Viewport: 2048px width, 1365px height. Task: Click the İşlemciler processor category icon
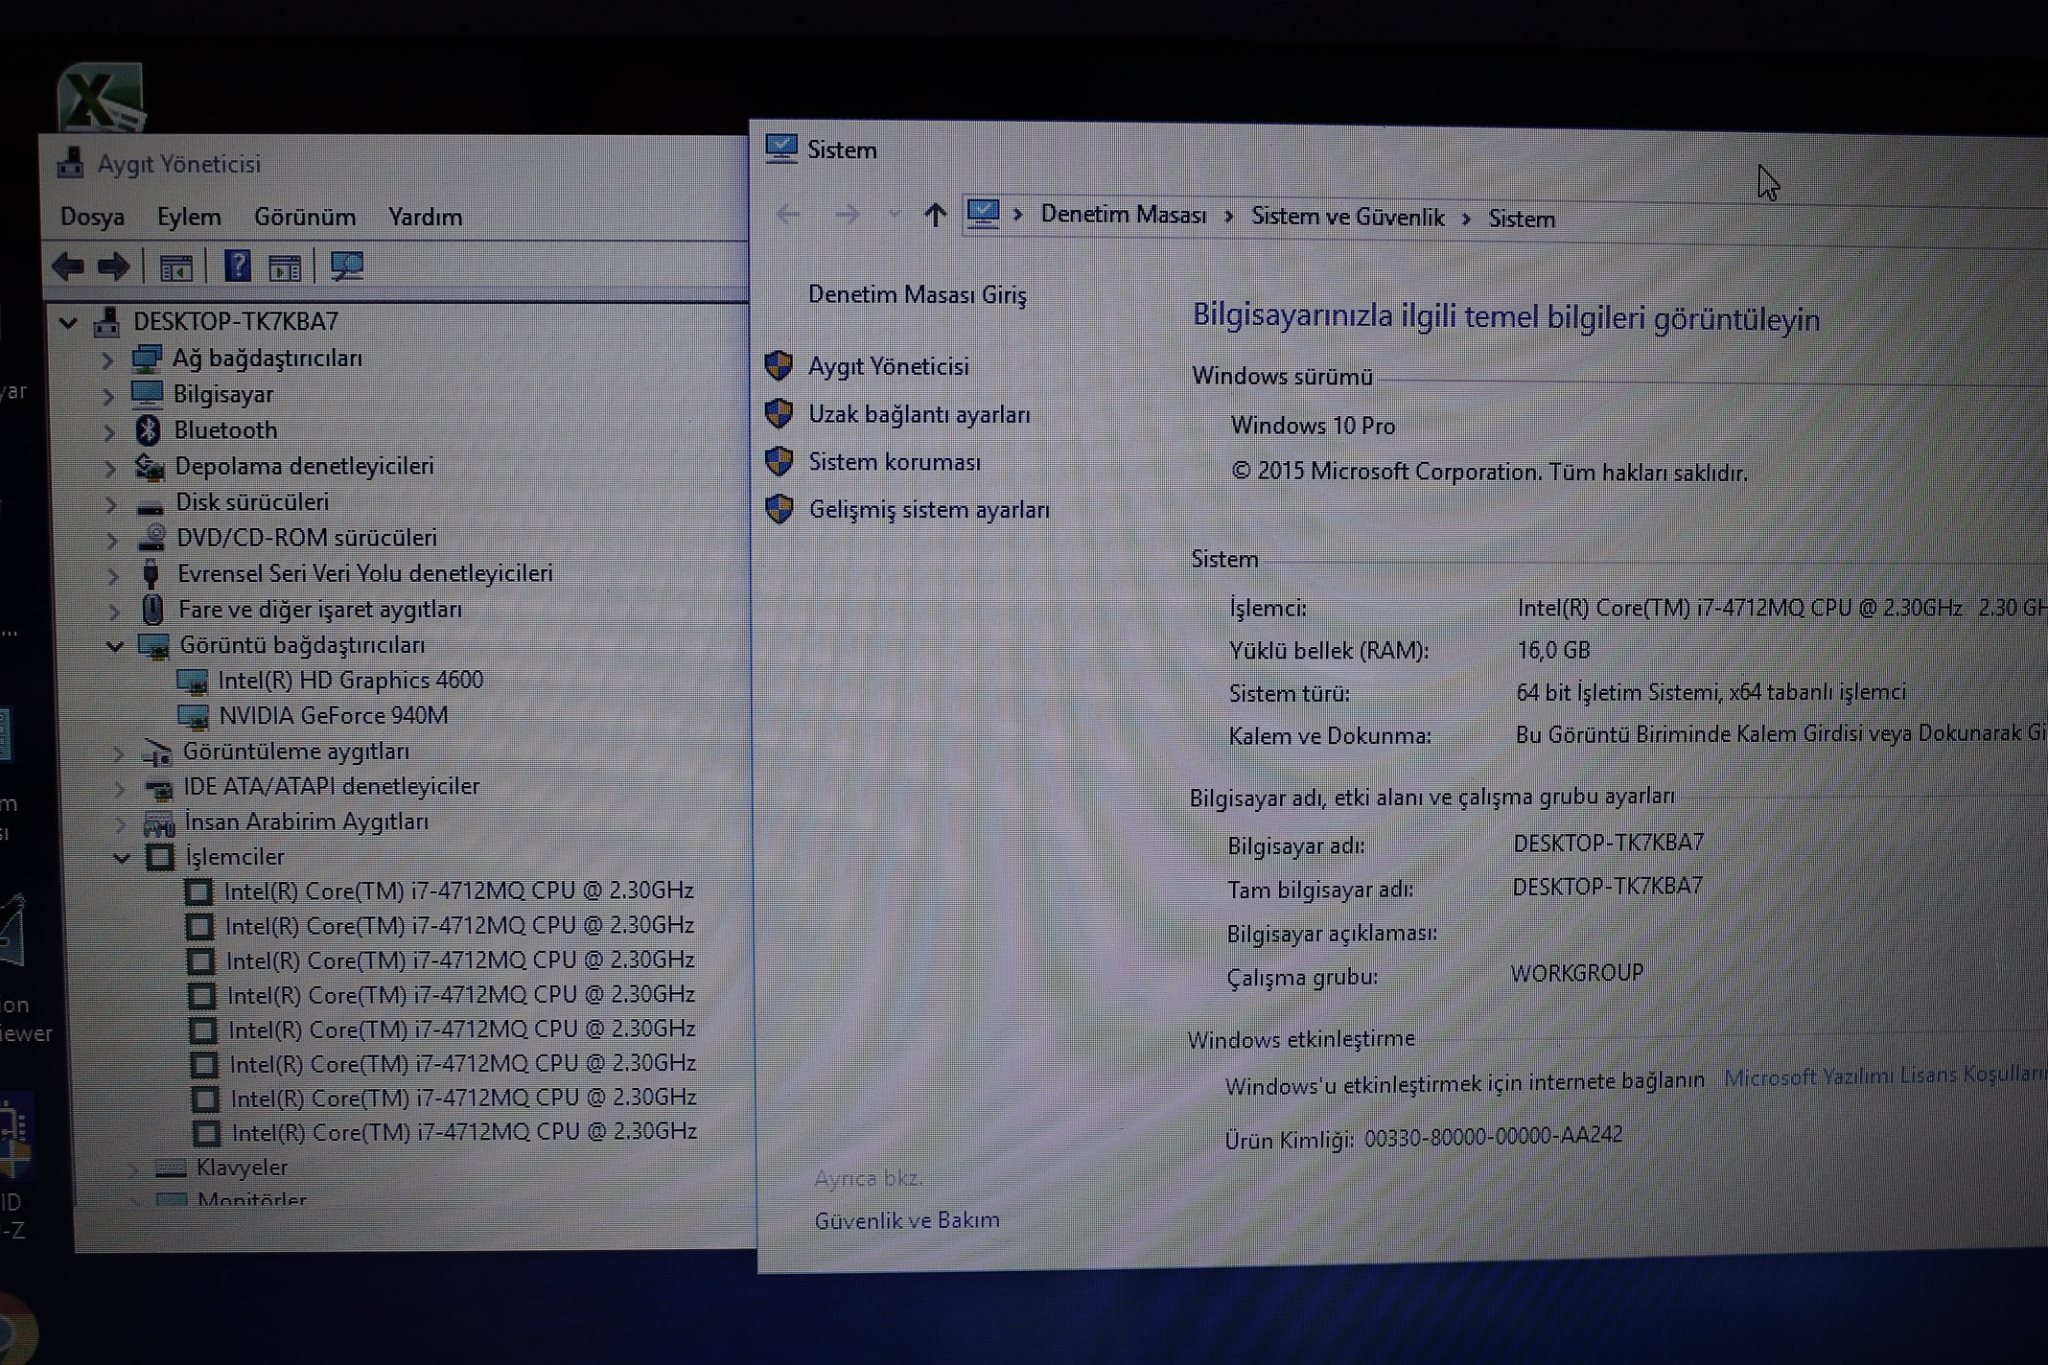coord(160,857)
